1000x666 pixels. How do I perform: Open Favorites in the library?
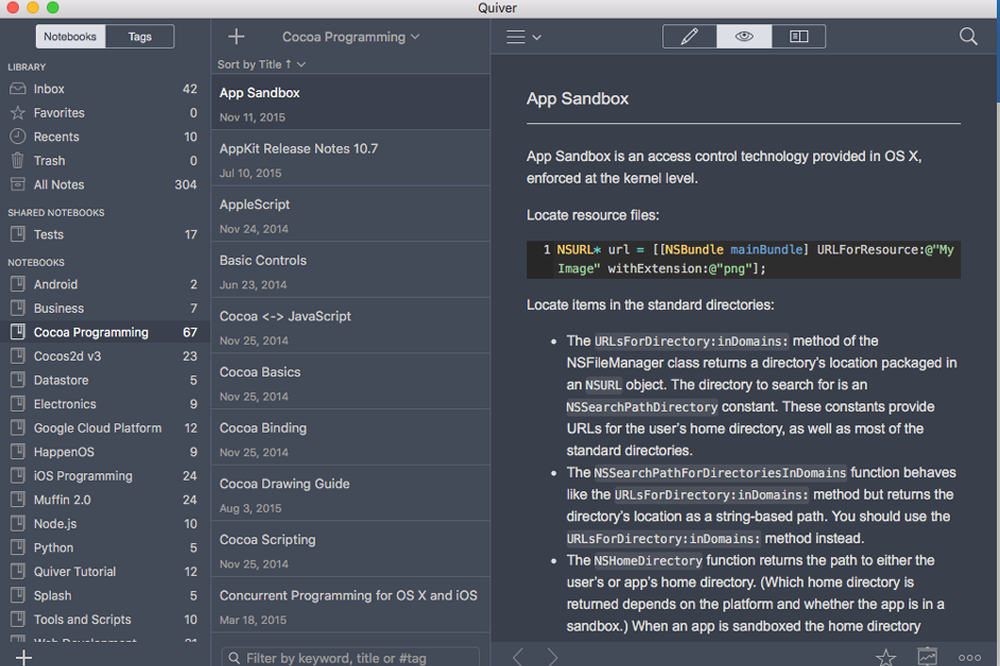[x=105, y=113]
